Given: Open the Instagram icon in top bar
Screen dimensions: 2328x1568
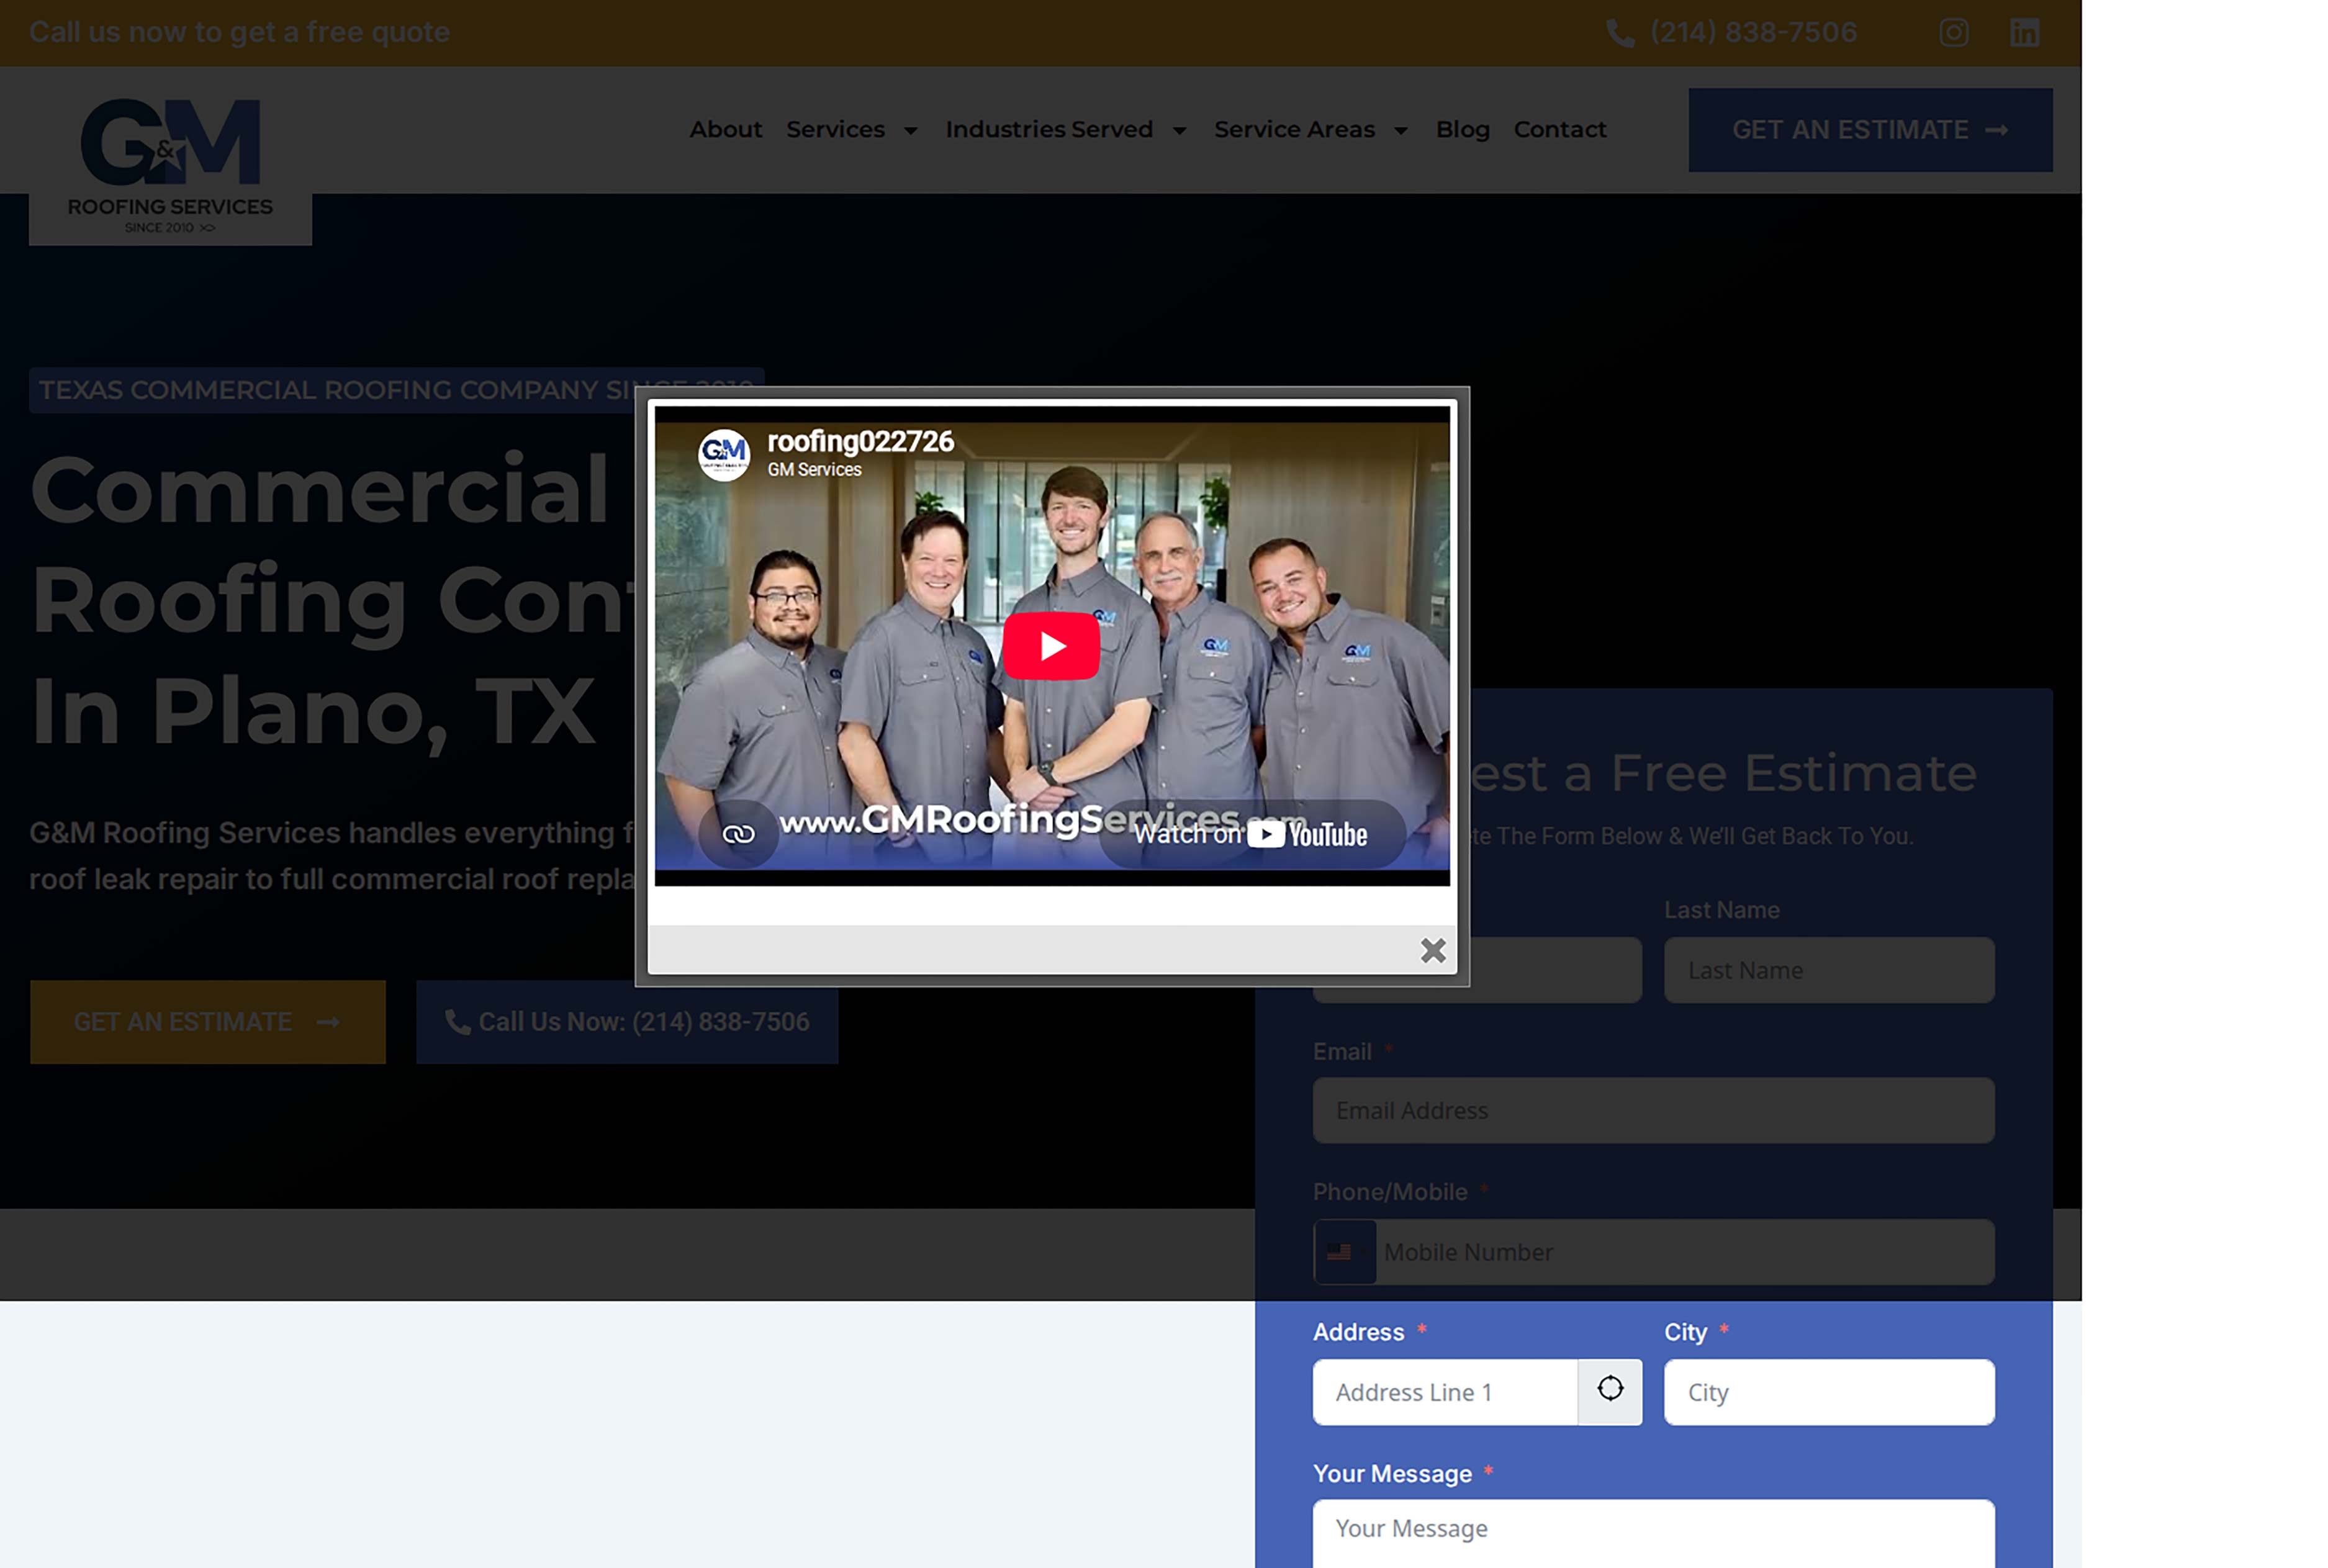Looking at the screenshot, I should coord(1953,32).
